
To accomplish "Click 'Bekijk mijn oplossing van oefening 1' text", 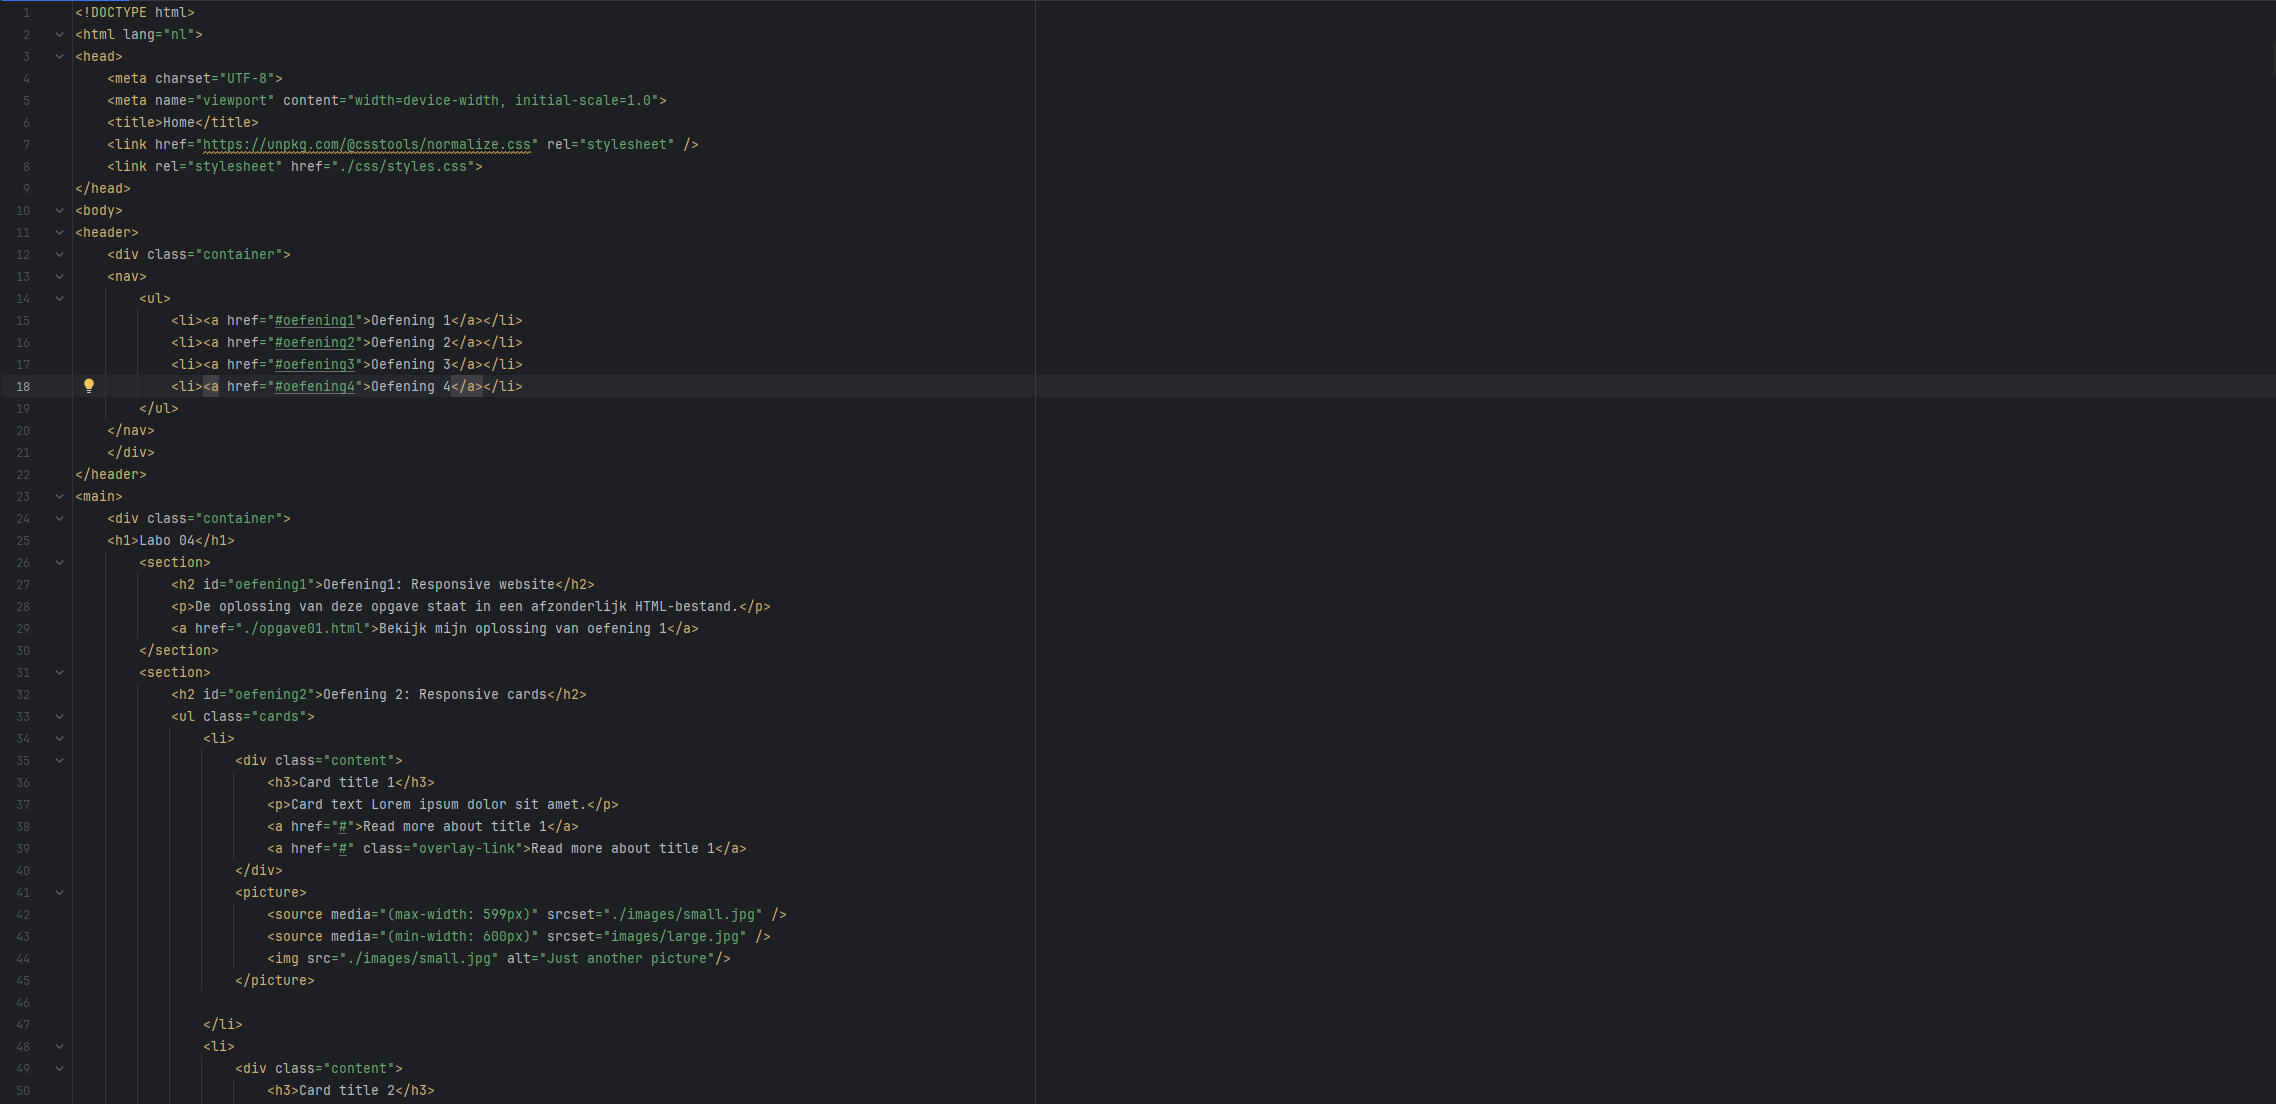I will click(x=523, y=629).
